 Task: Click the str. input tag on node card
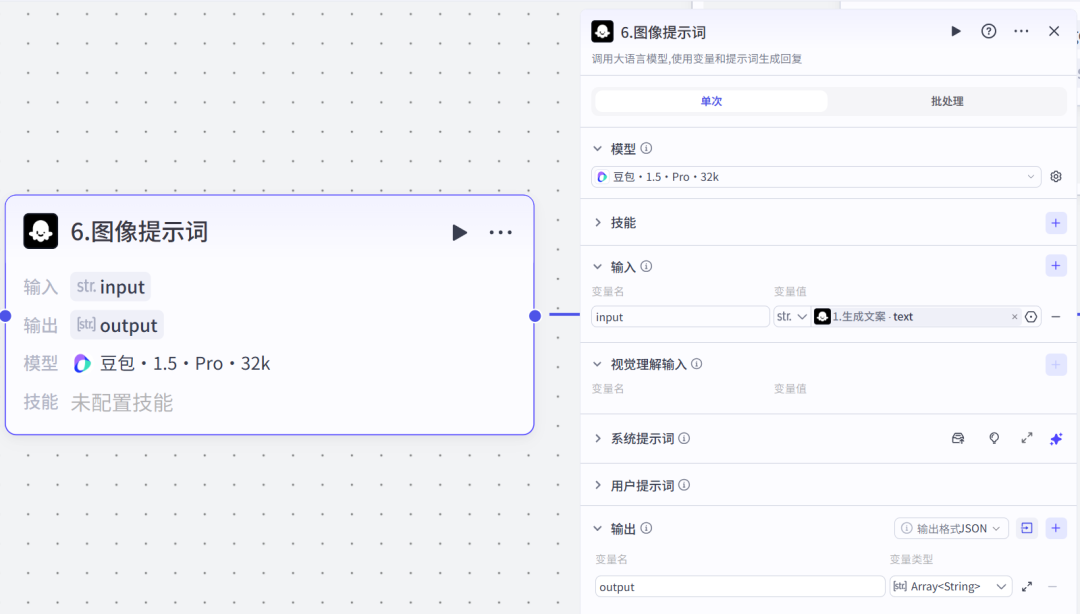point(110,287)
